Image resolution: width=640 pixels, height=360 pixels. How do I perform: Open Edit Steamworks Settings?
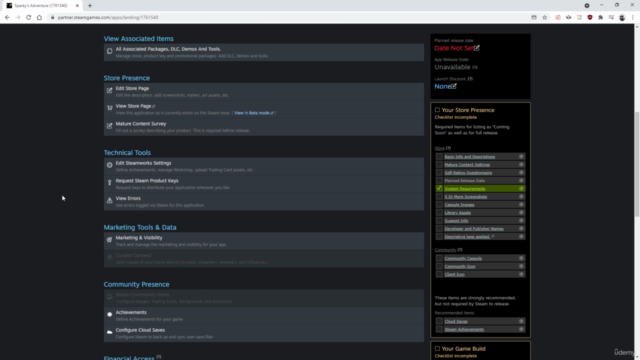[x=143, y=163]
